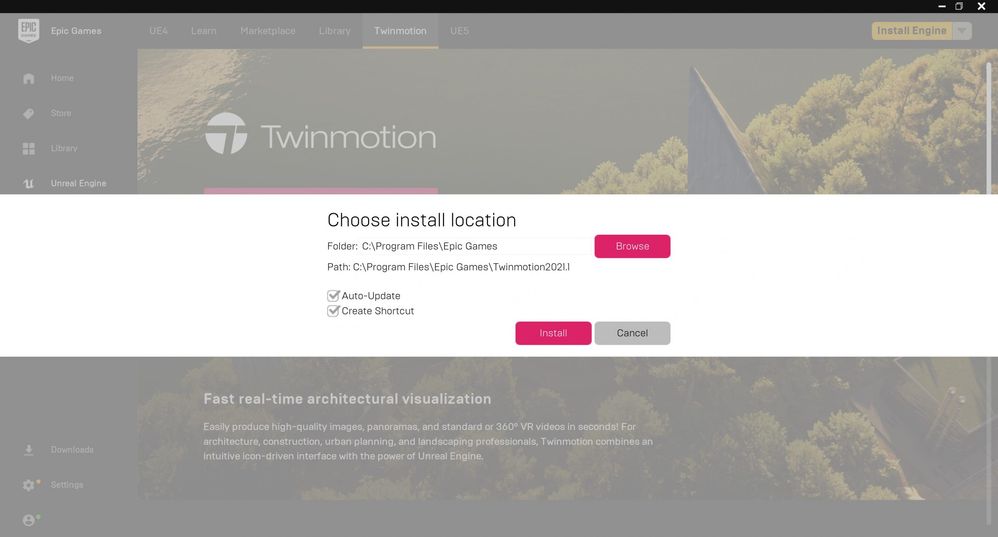Click the Settings sidebar label
Image resolution: width=998 pixels, height=537 pixels.
[67, 485]
